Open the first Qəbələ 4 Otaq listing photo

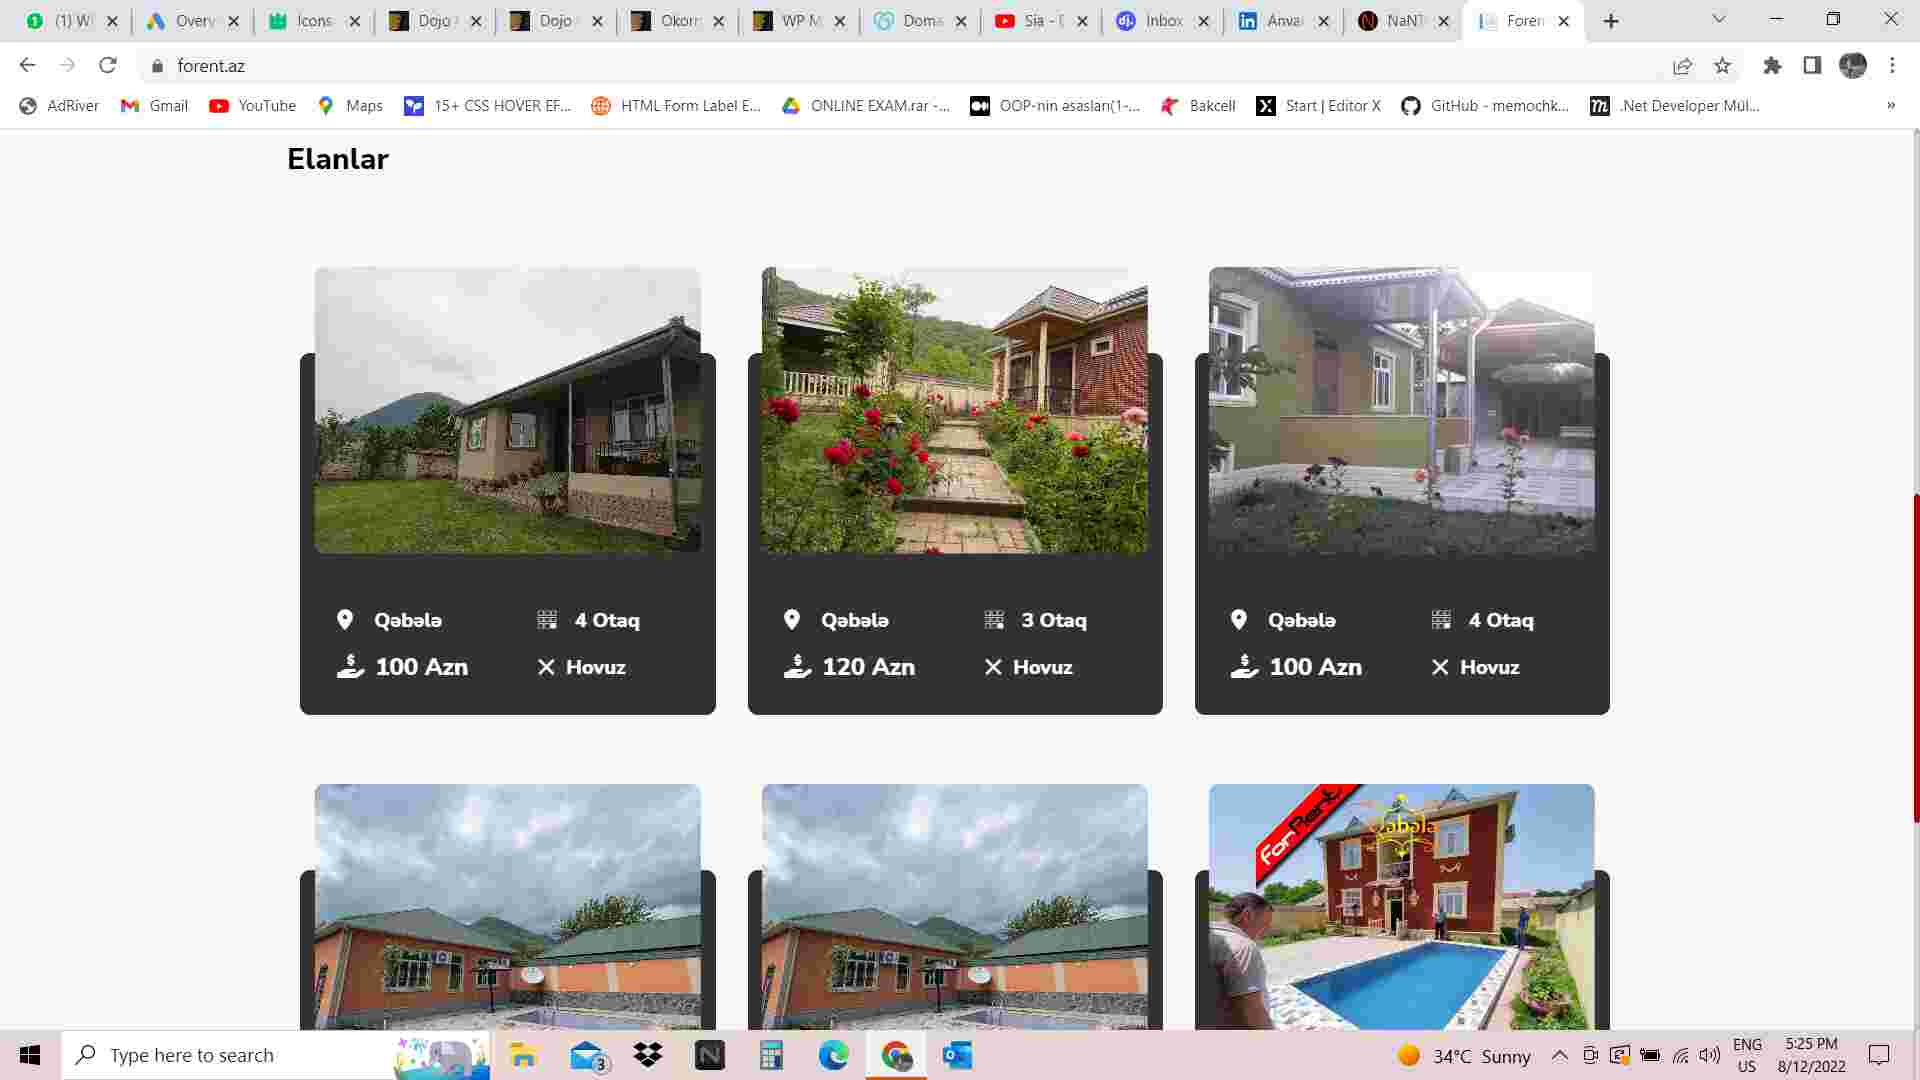[507, 410]
